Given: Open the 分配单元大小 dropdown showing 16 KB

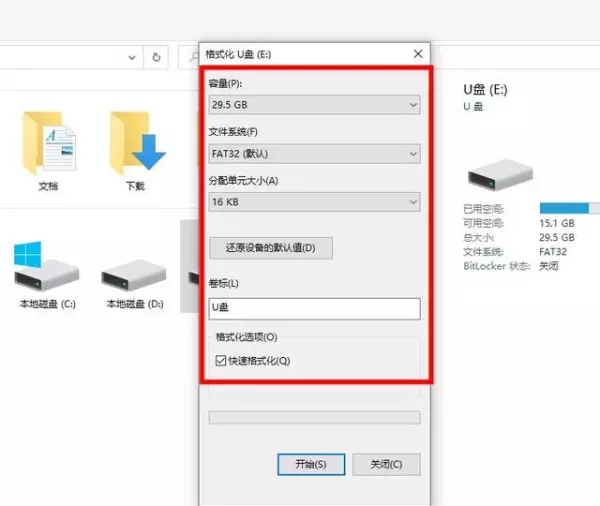Looking at the screenshot, I should [315, 202].
